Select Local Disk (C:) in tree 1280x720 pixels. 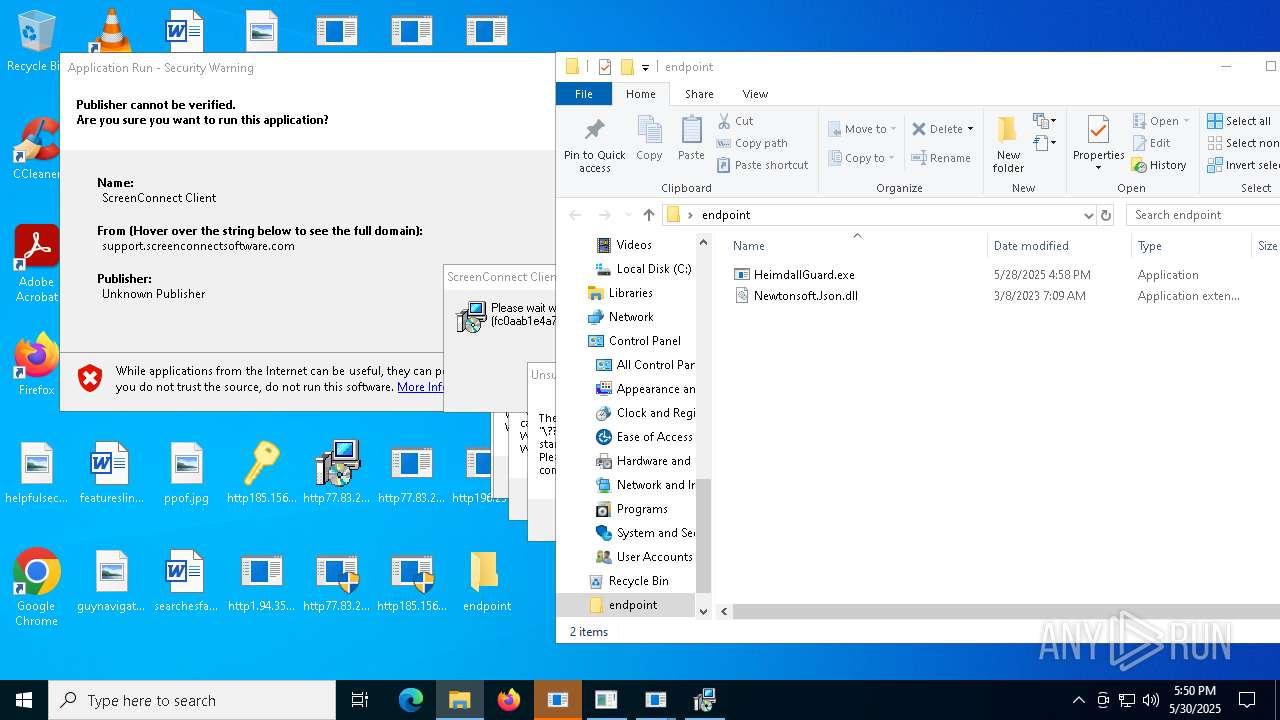(654, 268)
